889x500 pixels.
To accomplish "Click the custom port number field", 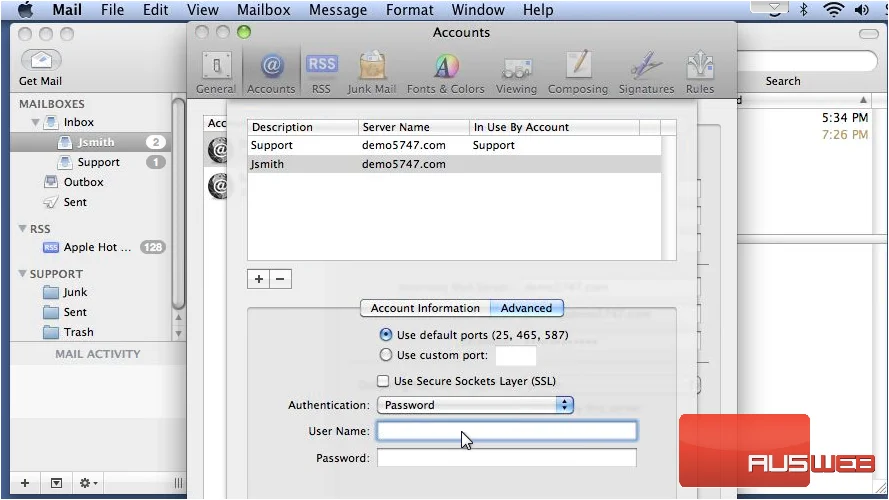I will point(515,355).
